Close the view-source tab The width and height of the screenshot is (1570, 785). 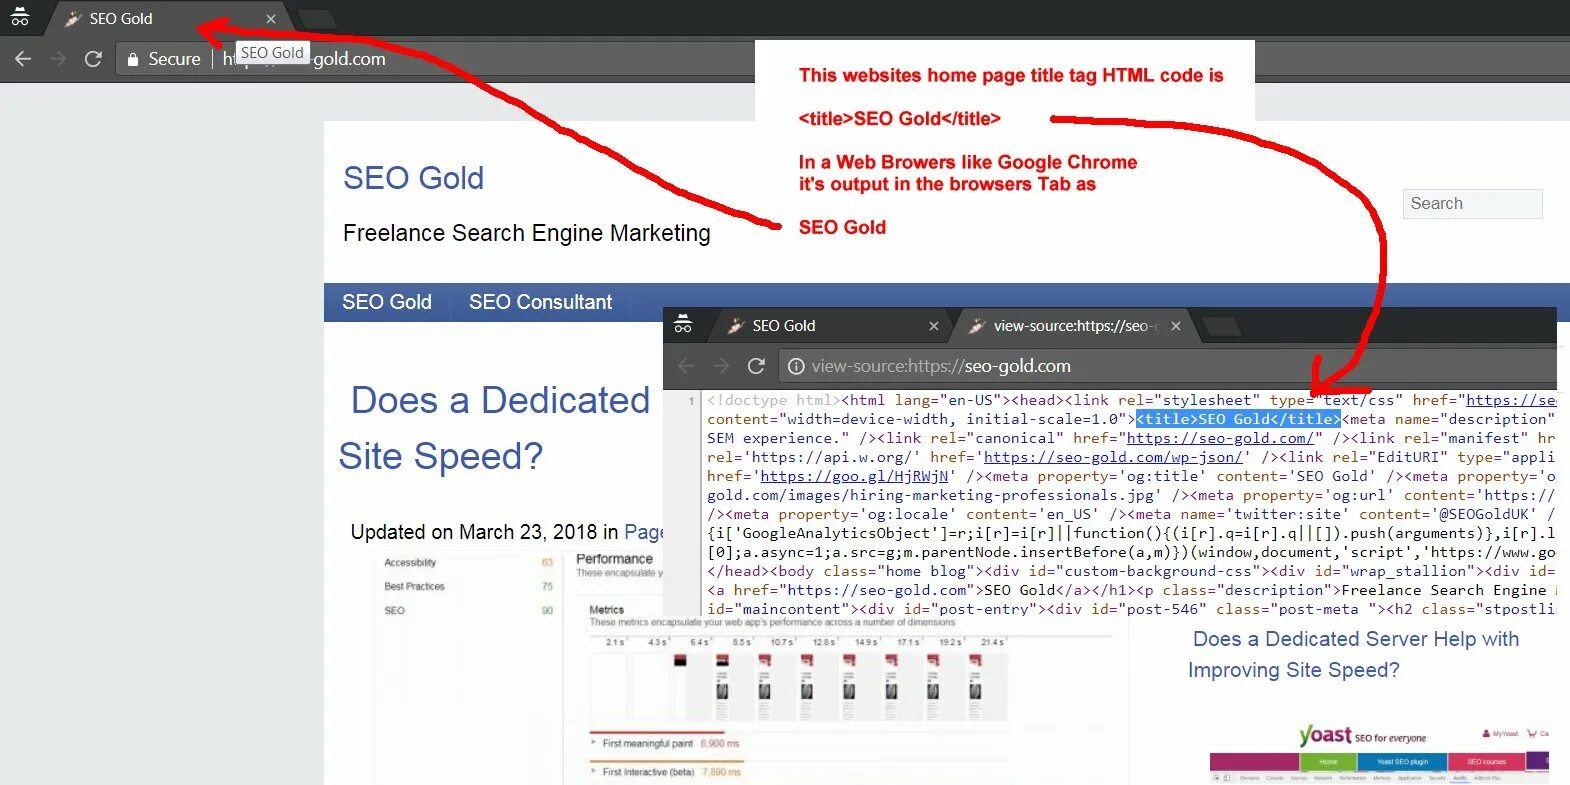[1176, 326]
